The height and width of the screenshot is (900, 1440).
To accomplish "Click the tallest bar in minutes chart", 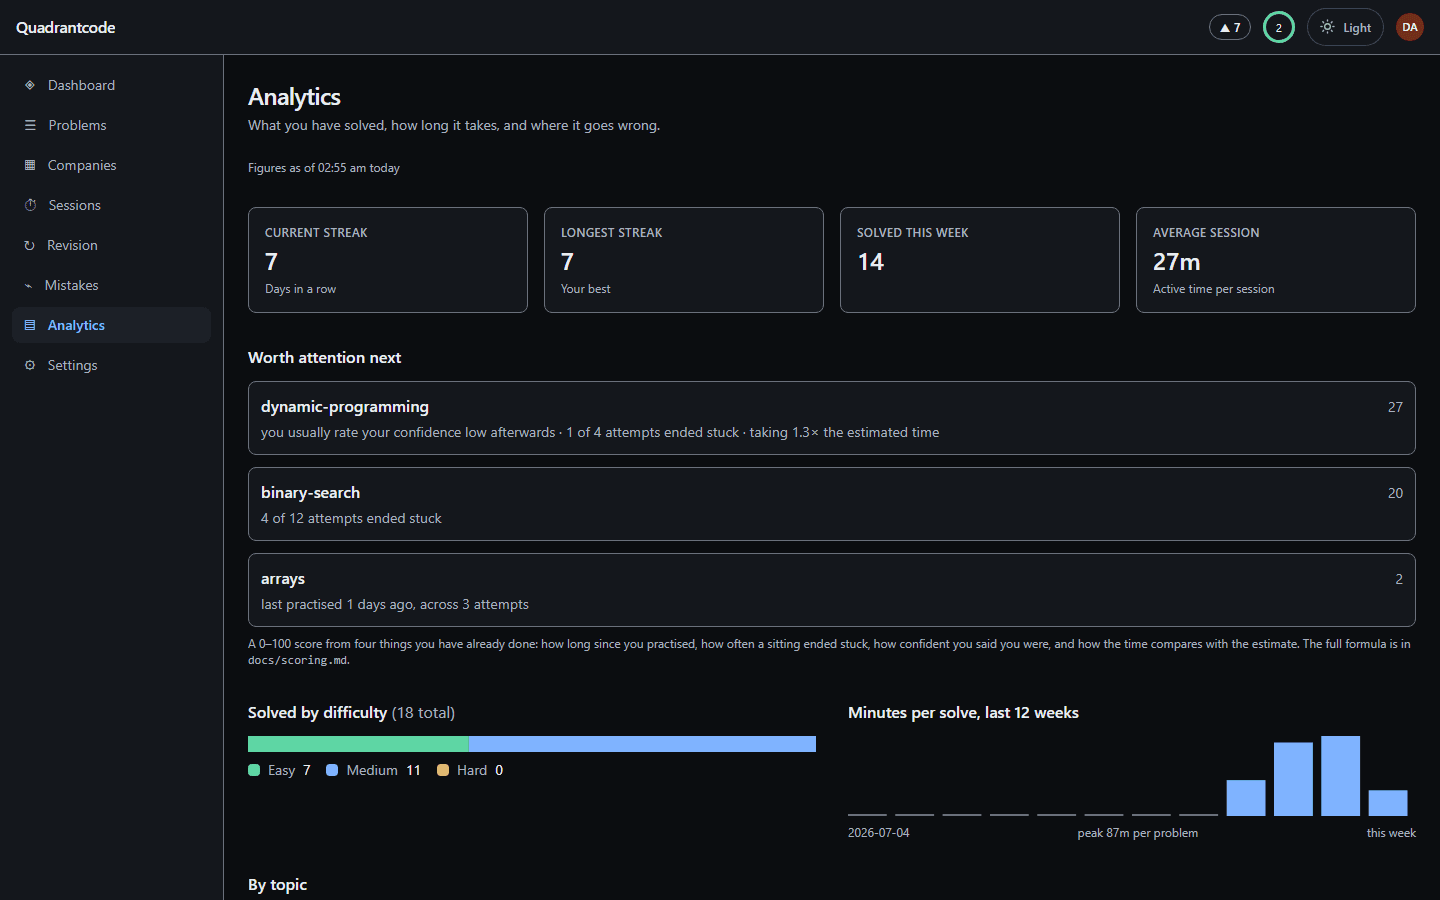I will pos(1340,776).
